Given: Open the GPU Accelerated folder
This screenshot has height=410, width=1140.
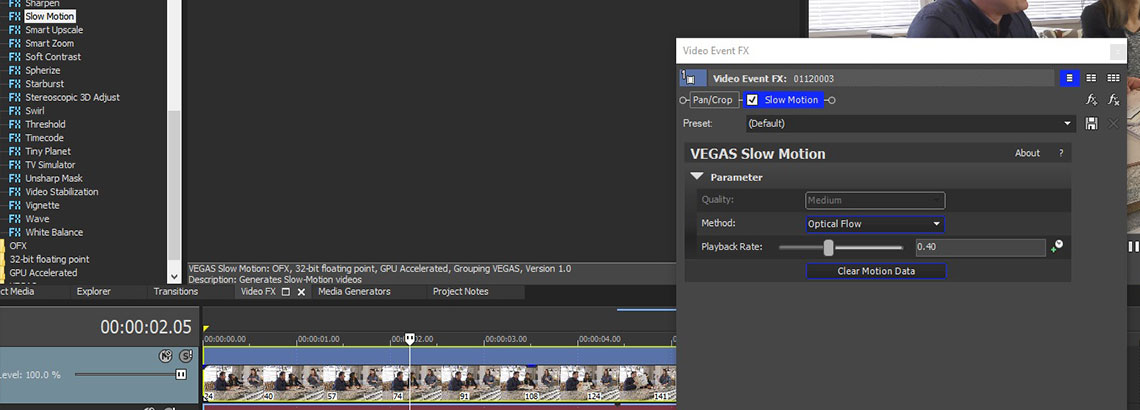Looking at the screenshot, I should [x=43, y=273].
